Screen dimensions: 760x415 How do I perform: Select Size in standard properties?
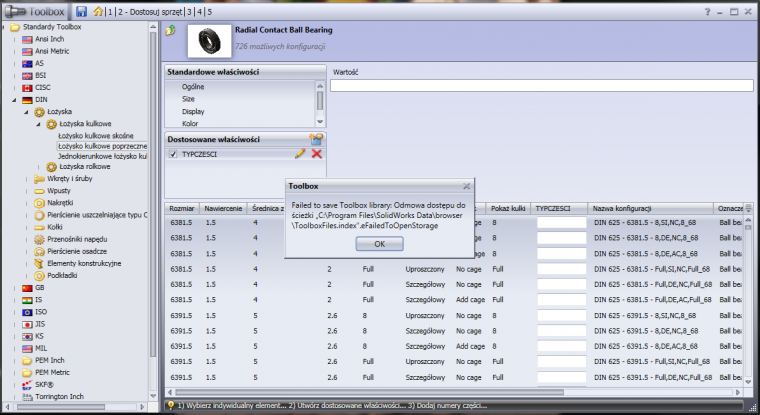tap(188, 99)
